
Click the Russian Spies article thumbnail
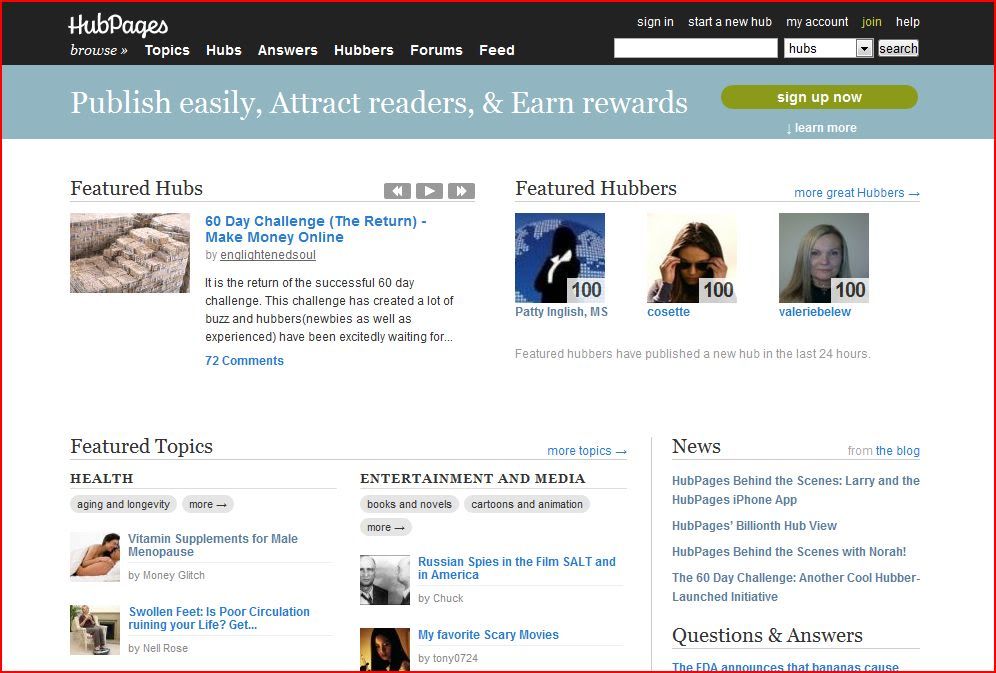coord(385,580)
